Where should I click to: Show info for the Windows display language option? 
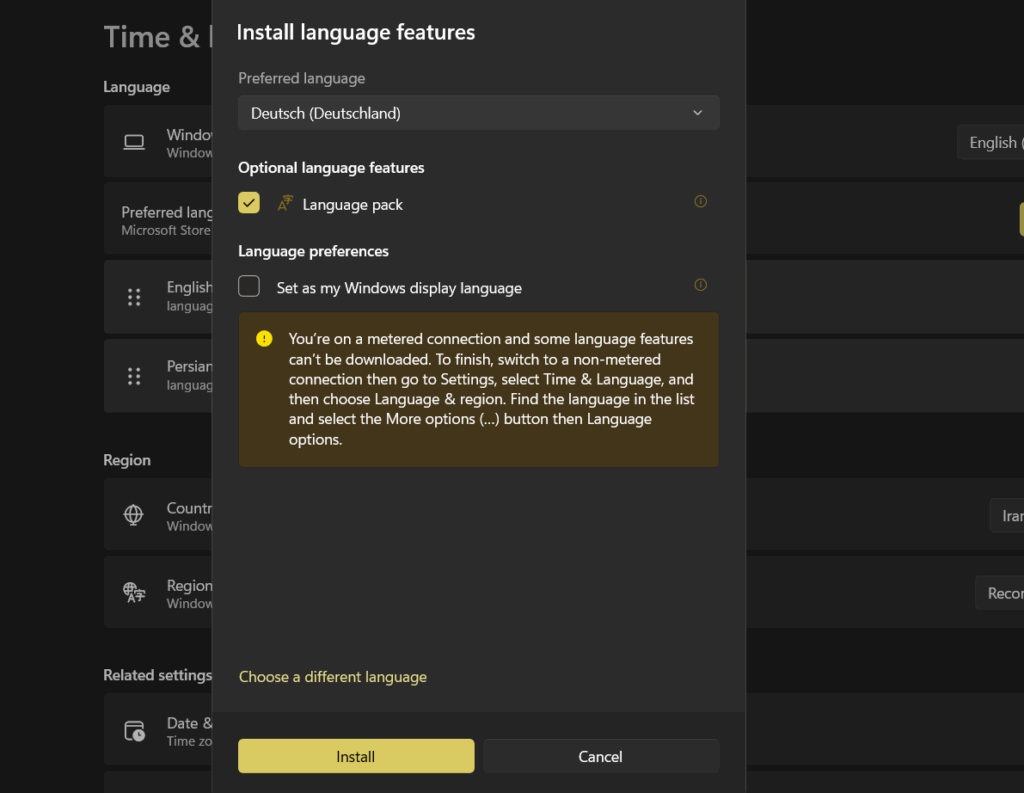point(700,285)
